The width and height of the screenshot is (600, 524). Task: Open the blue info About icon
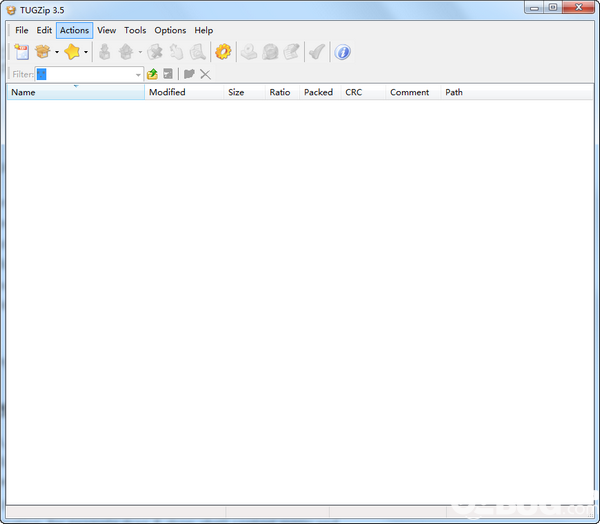coord(342,52)
